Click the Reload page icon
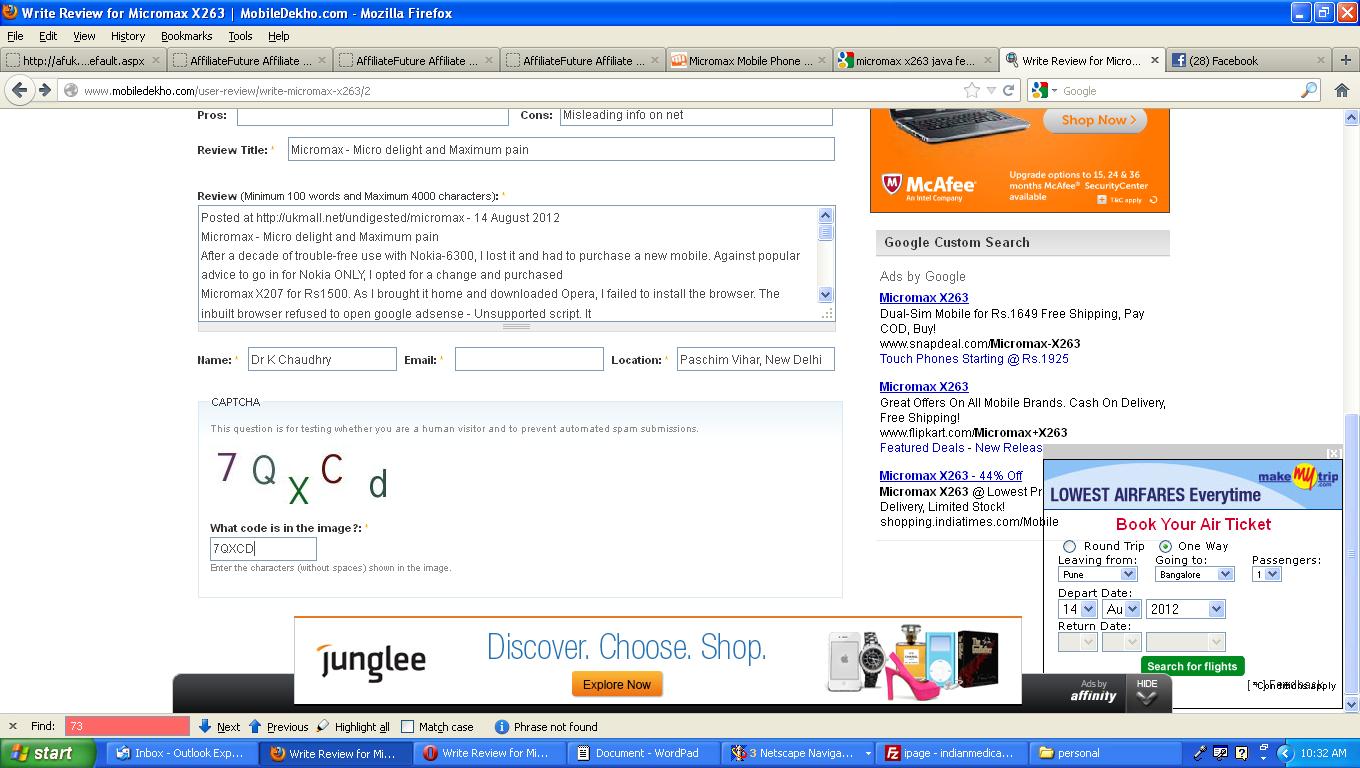The width and height of the screenshot is (1360, 768). 1009,90
